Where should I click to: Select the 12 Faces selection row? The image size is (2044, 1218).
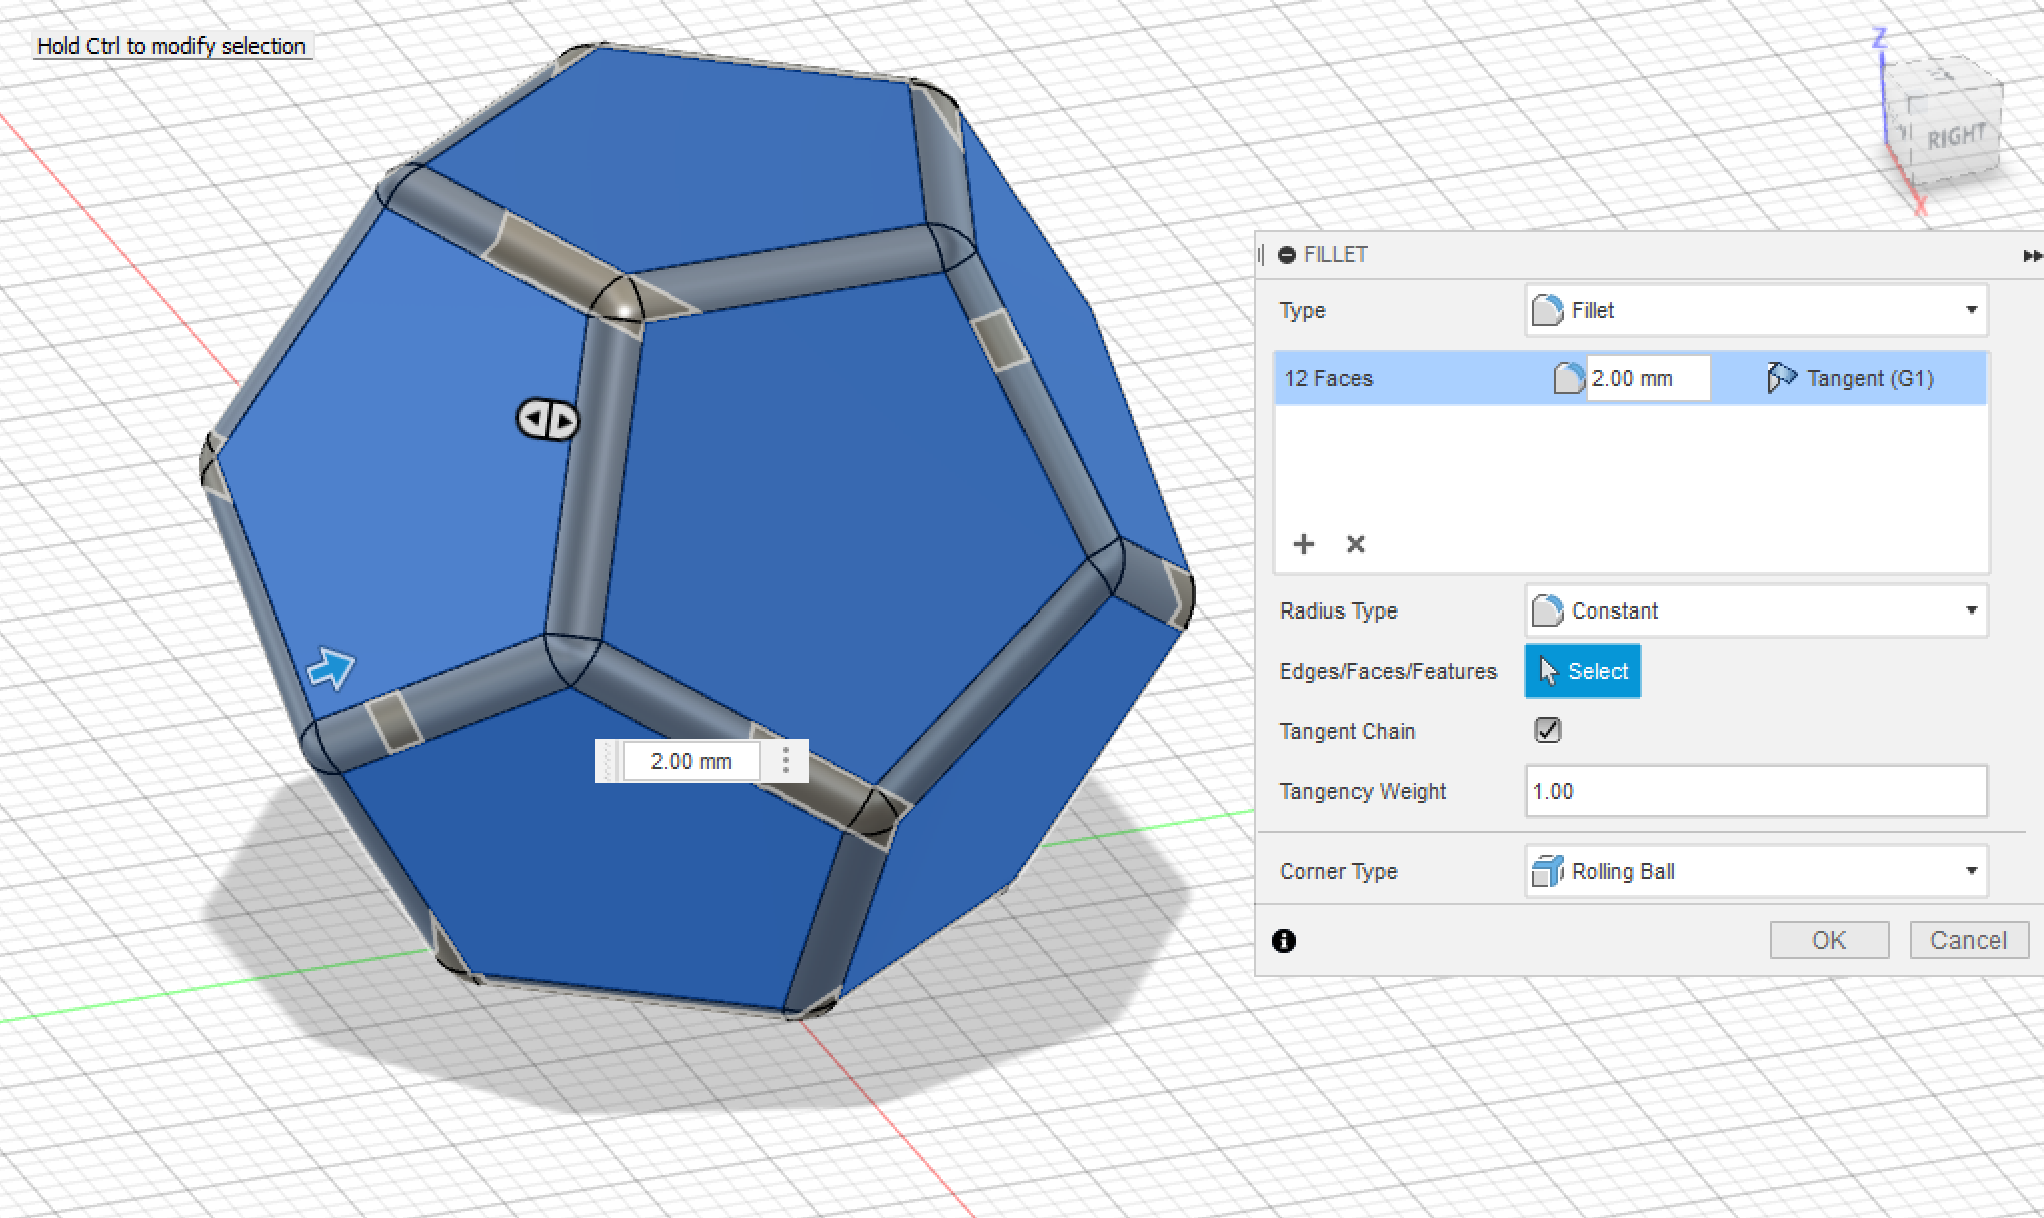pyautogui.click(x=1400, y=379)
